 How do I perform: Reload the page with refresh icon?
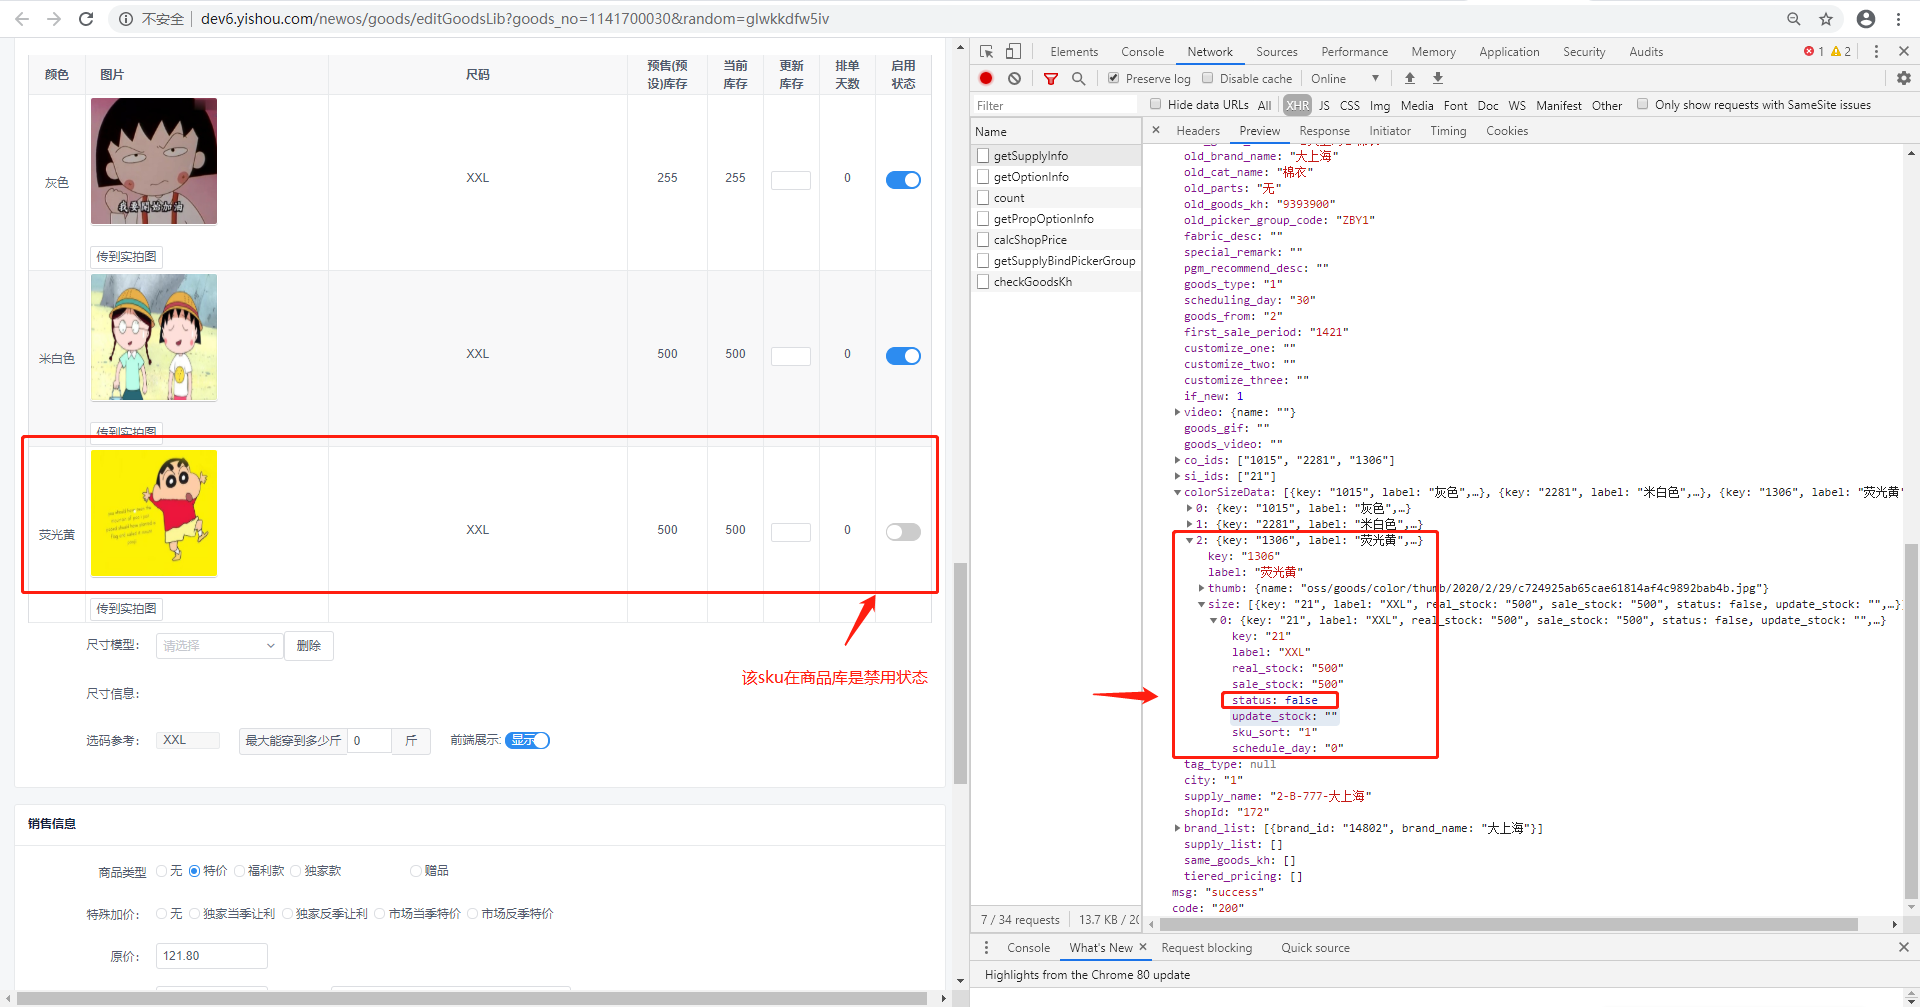pyautogui.click(x=86, y=19)
